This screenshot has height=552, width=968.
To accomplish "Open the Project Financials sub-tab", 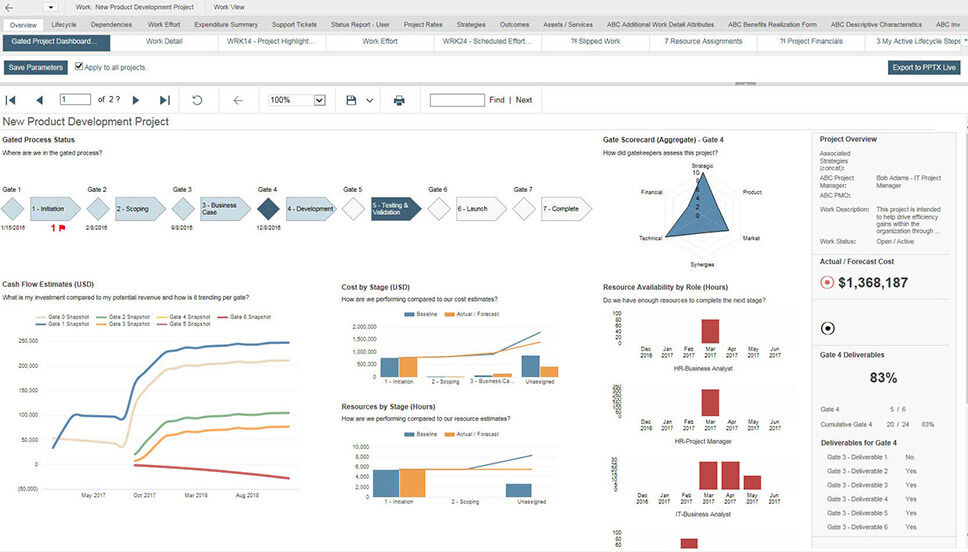I will point(811,41).
